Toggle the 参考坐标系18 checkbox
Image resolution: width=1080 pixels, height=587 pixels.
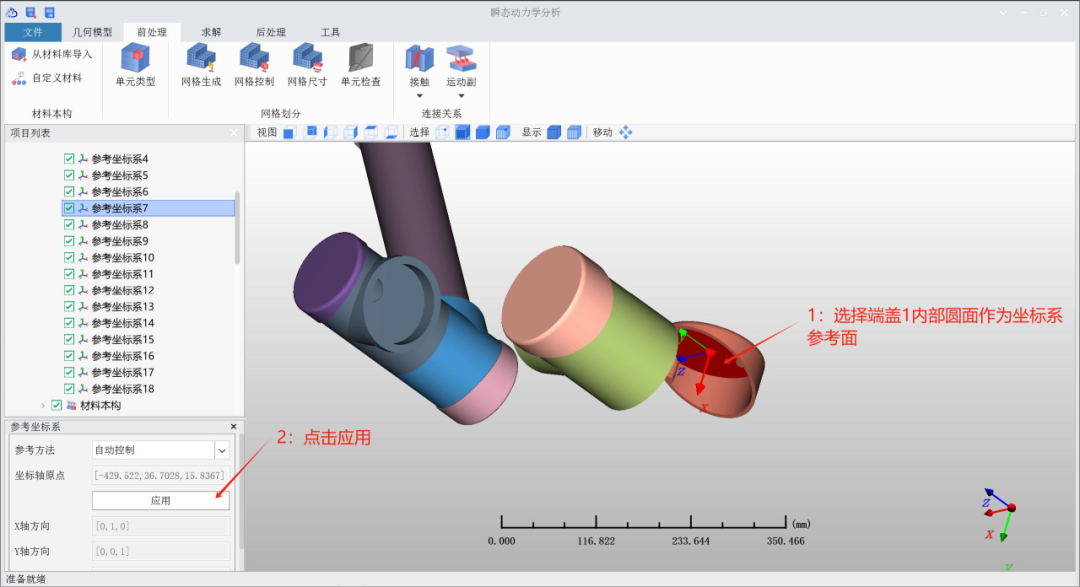(x=69, y=389)
